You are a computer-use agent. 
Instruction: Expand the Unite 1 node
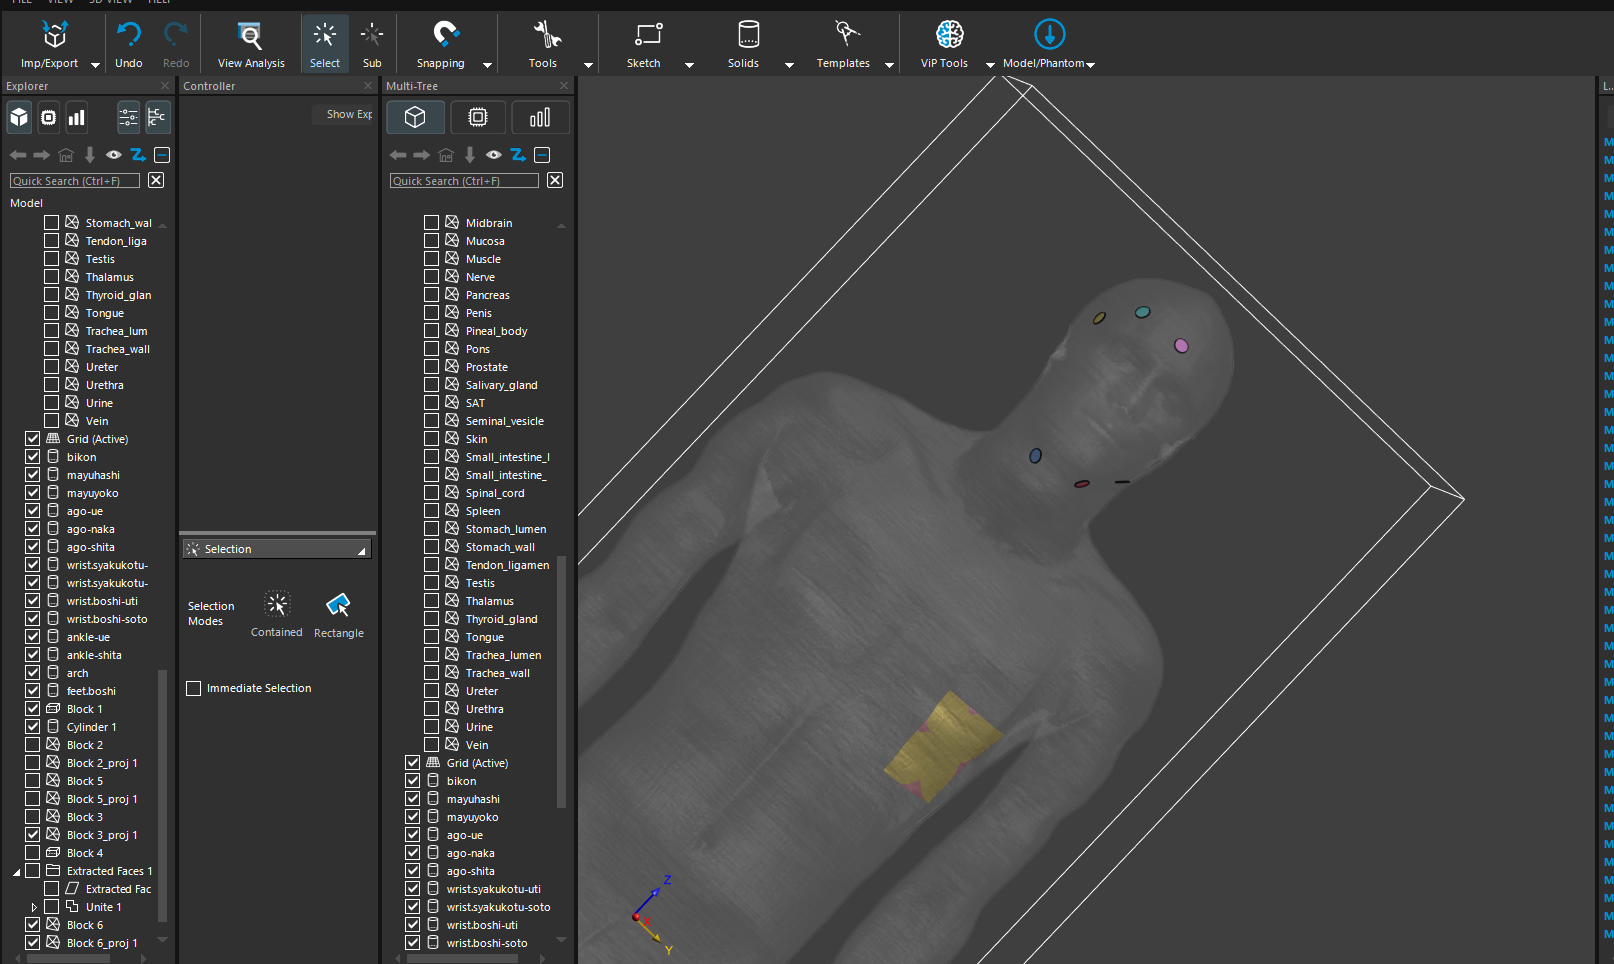pyautogui.click(x=34, y=908)
